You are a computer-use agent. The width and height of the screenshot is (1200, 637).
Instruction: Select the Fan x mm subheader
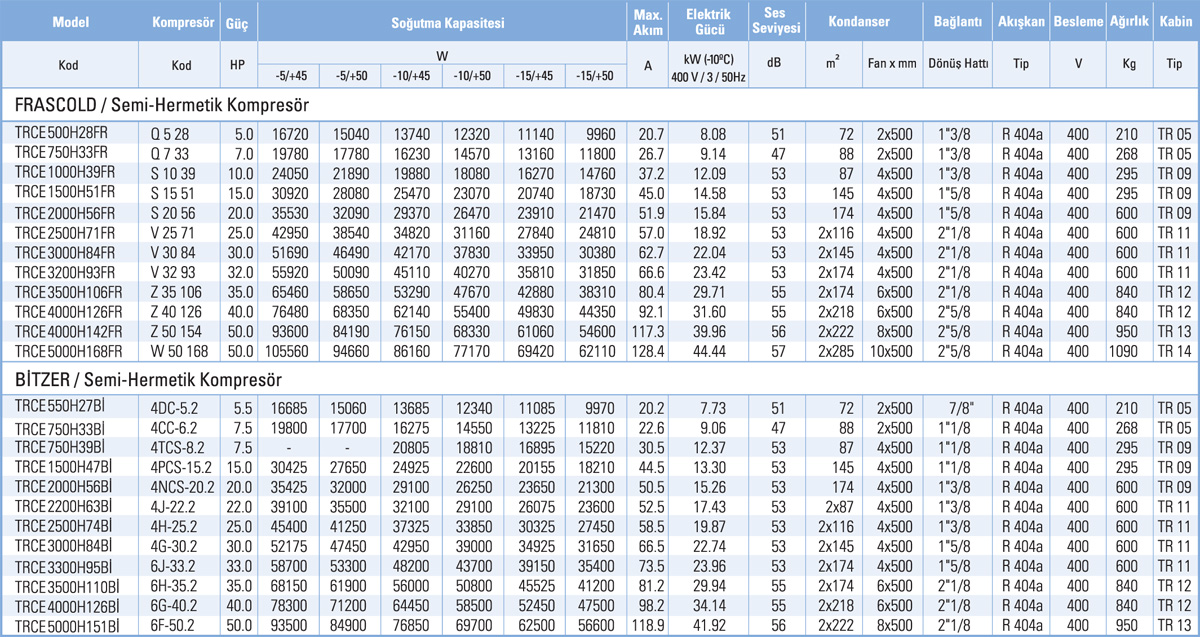coord(894,64)
